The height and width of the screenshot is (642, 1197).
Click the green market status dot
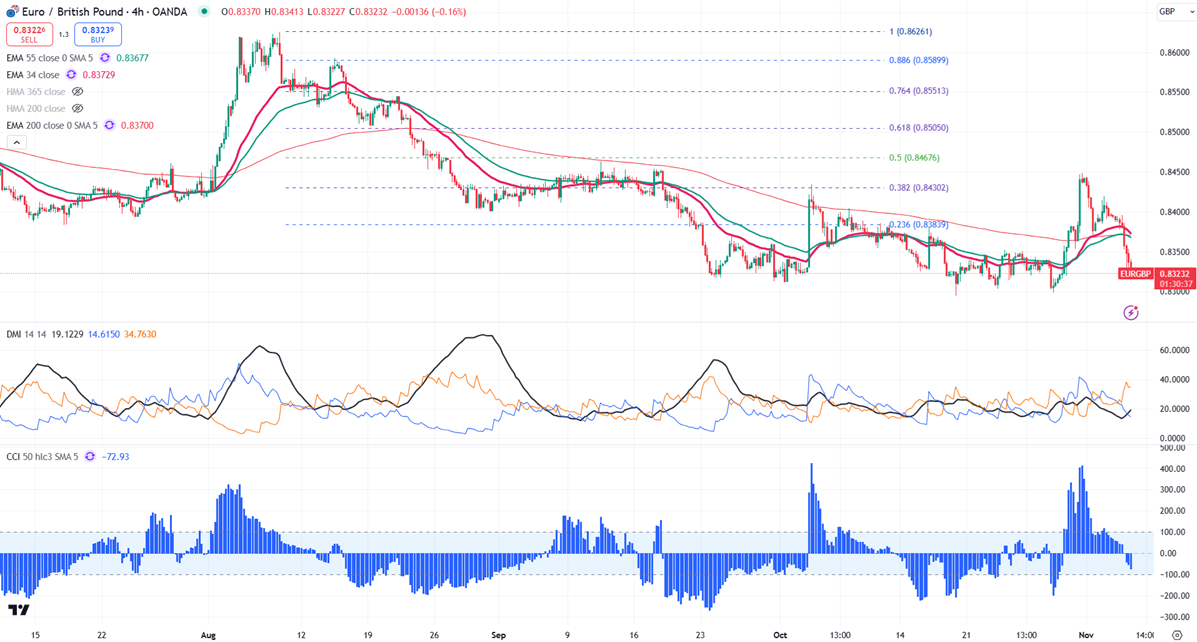[x=204, y=11]
